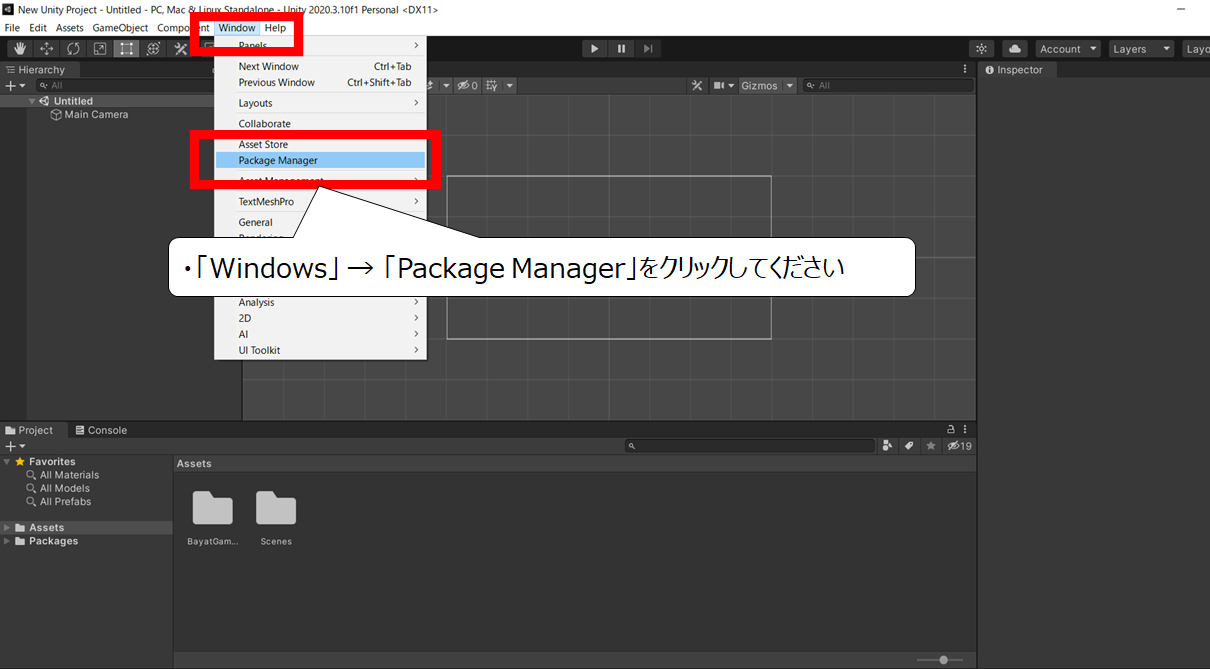Open the Help menu
Image resolution: width=1210 pixels, height=669 pixels.
pos(275,28)
